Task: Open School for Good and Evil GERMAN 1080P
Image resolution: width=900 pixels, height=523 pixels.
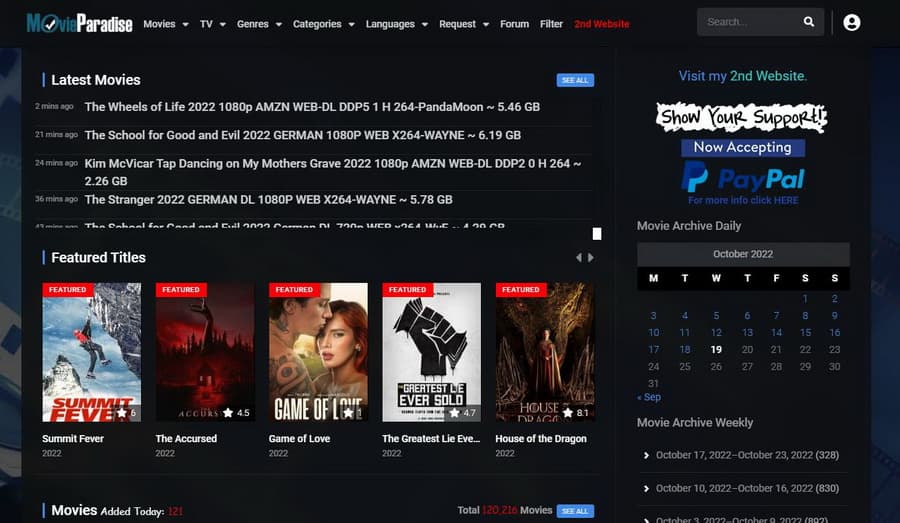Action: (302, 135)
